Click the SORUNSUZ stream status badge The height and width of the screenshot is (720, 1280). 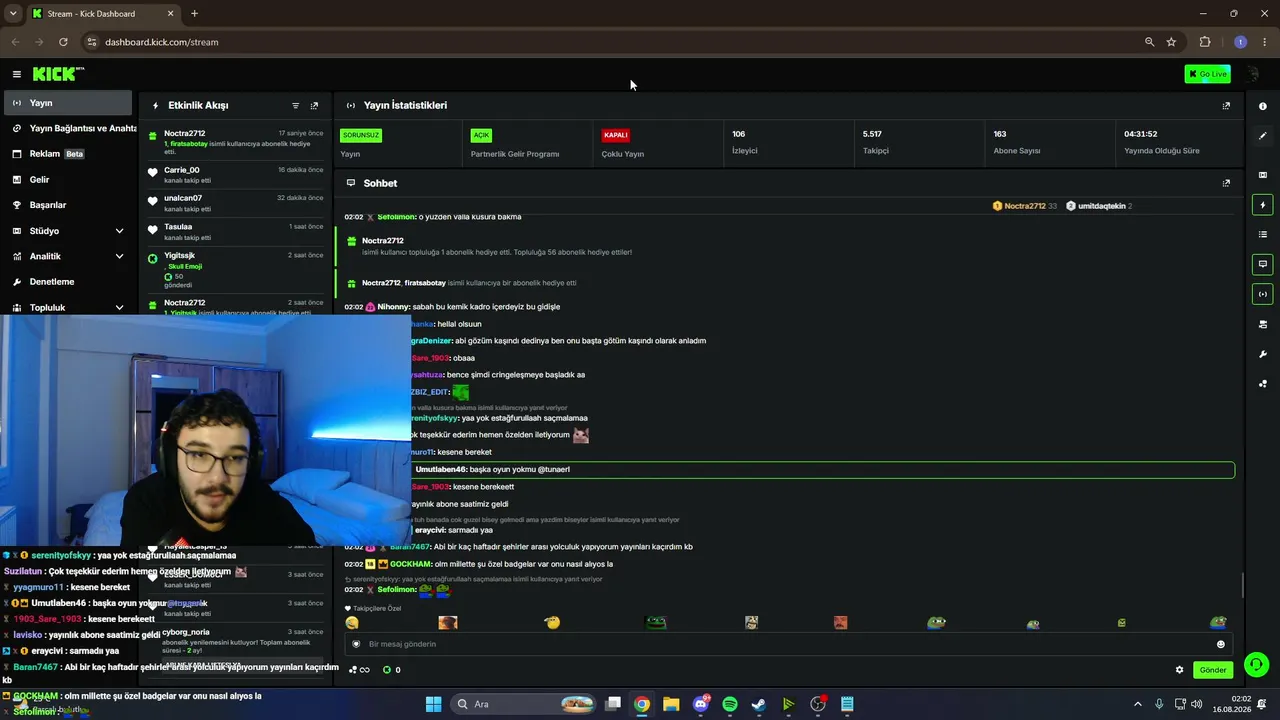[x=360, y=135]
